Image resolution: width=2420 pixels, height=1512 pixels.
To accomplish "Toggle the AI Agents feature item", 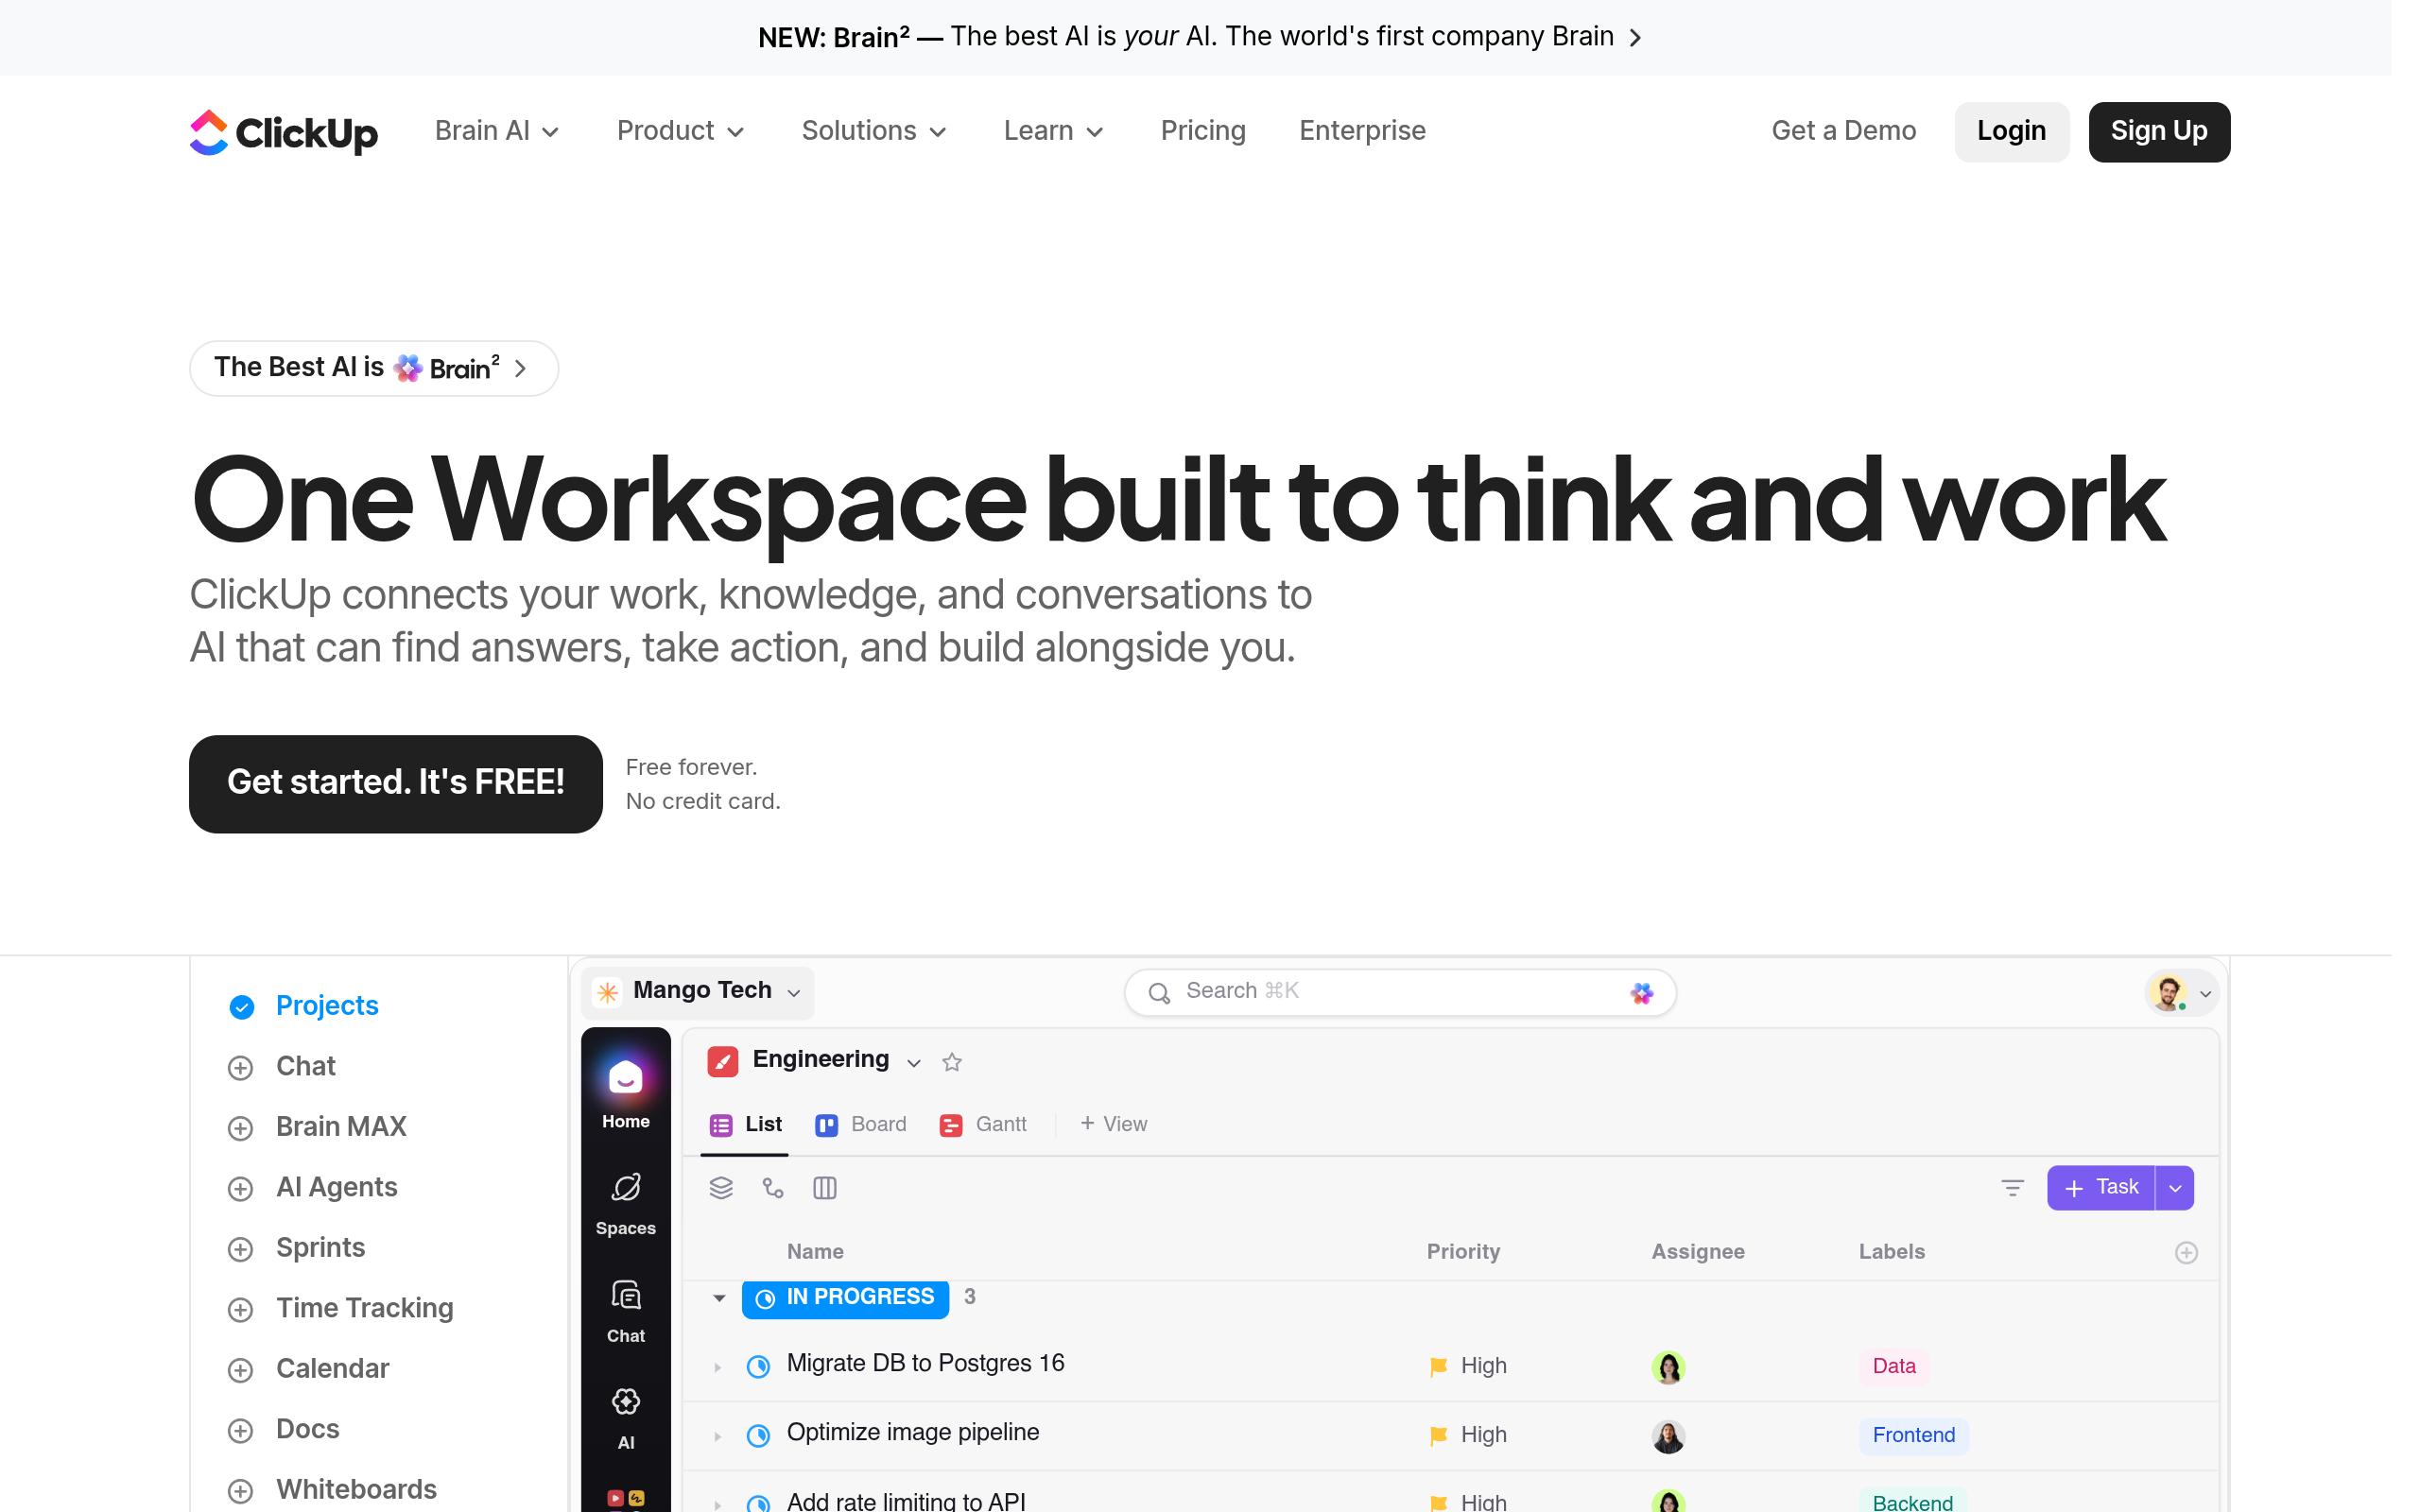I will click(313, 1188).
